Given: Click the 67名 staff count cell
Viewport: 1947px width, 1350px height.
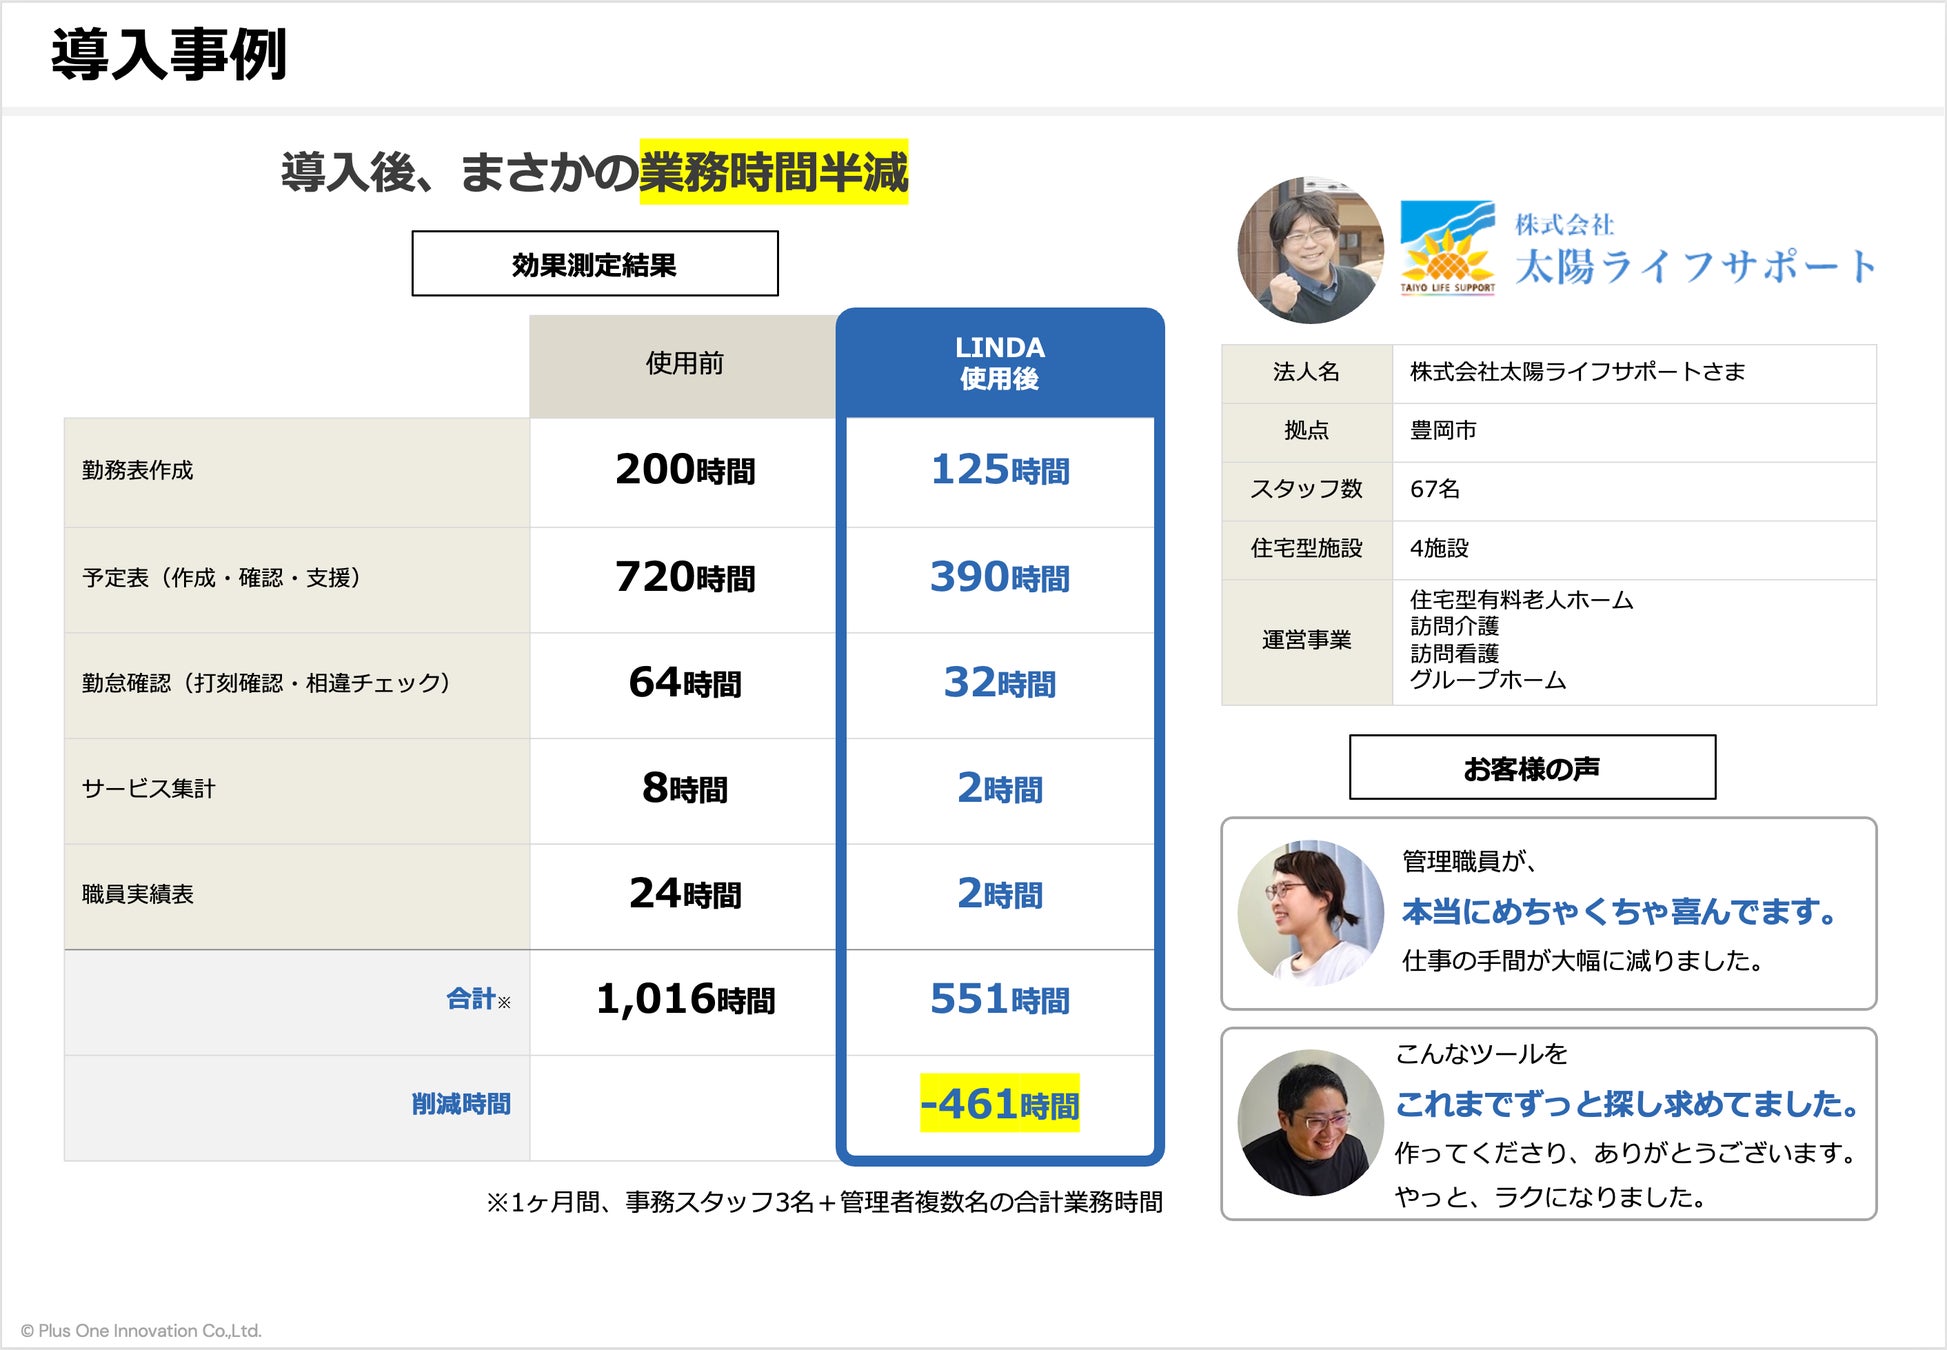Looking at the screenshot, I should (x=1435, y=489).
